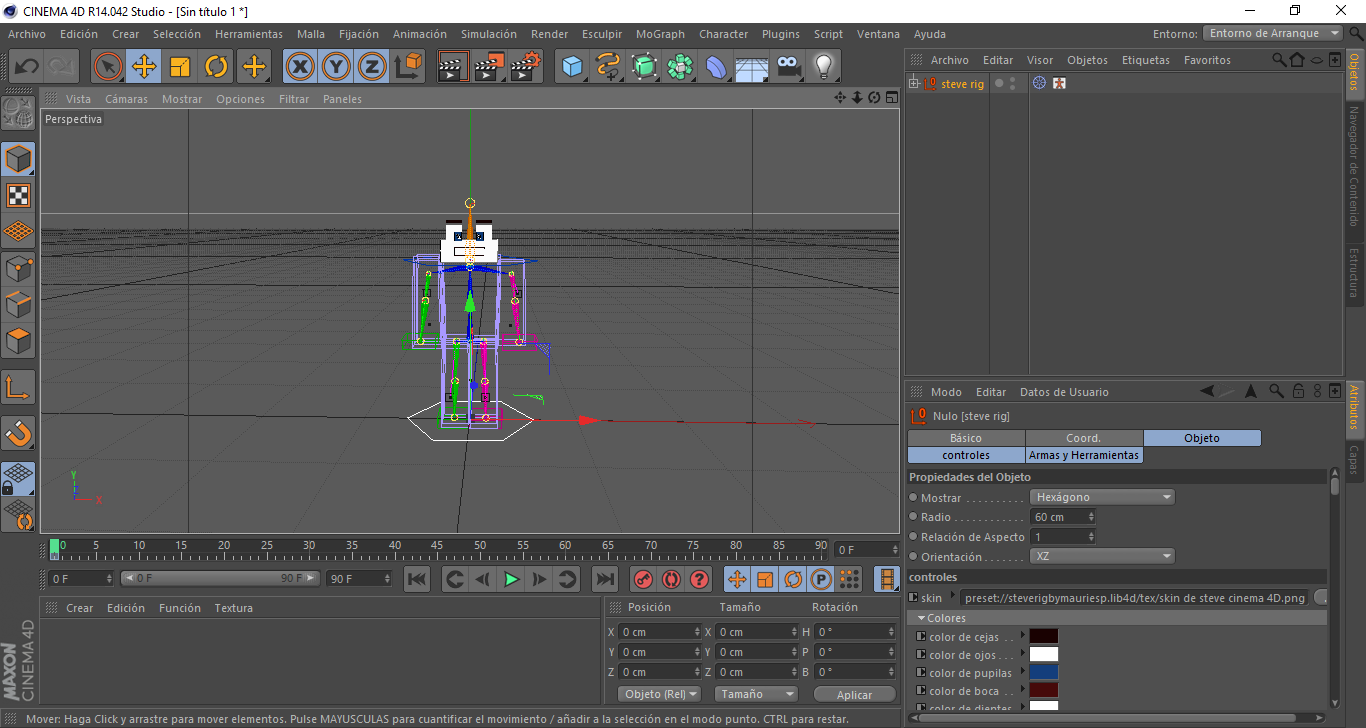The height and width of the screenshot is (728, 1366).
Task: Switch to the Coord. tab
Action: 1084,438
